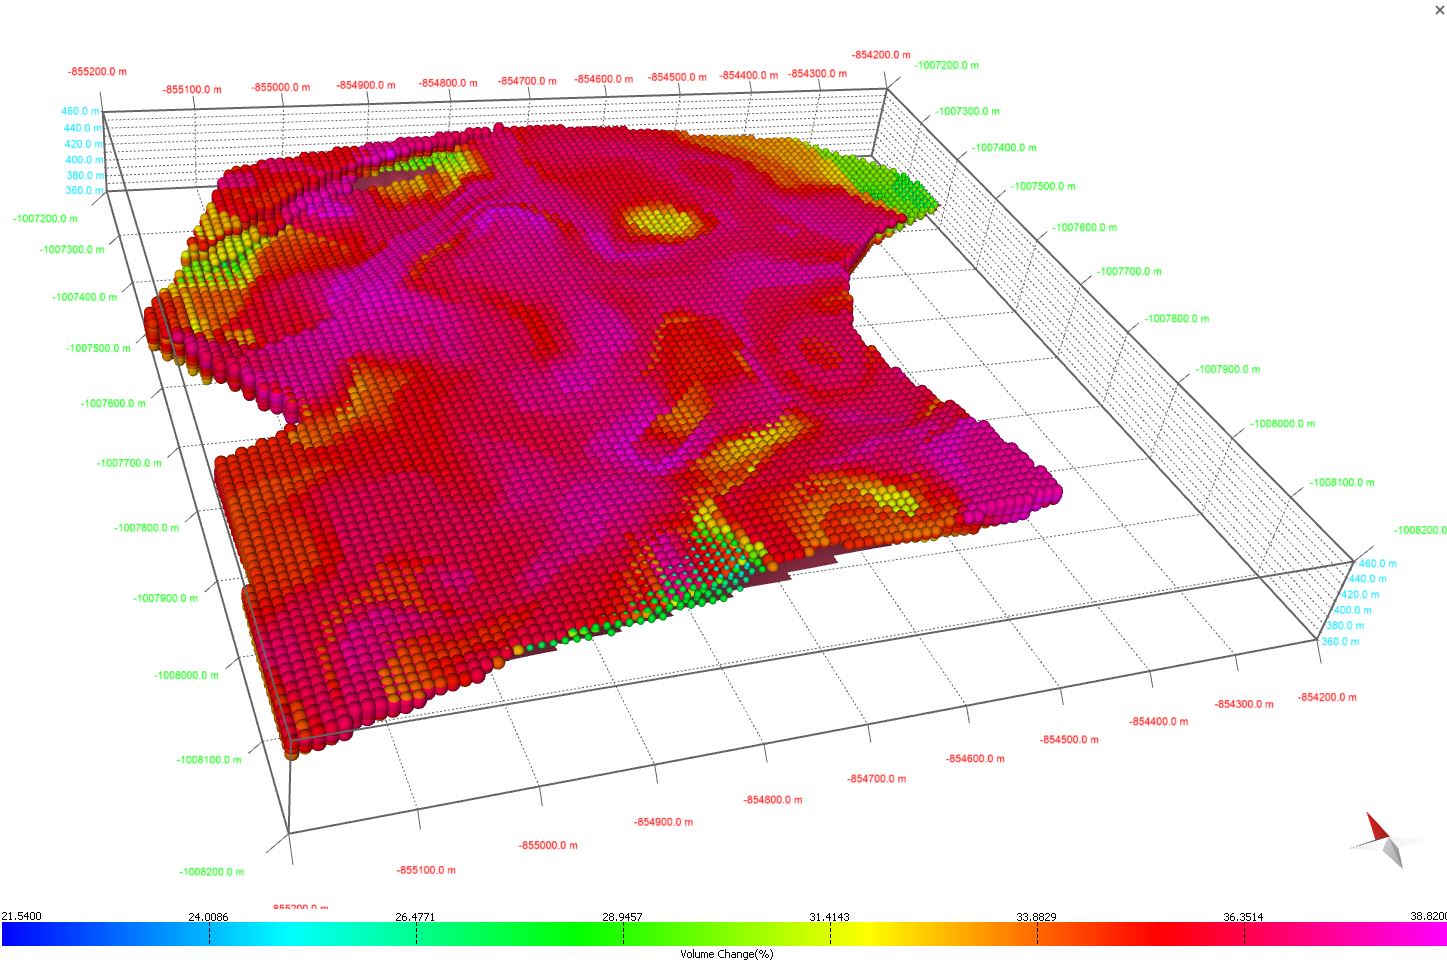Click the '-854900.0 m' label along top edge
This screenshot has width=1447, height=962.
coord(366,85)
